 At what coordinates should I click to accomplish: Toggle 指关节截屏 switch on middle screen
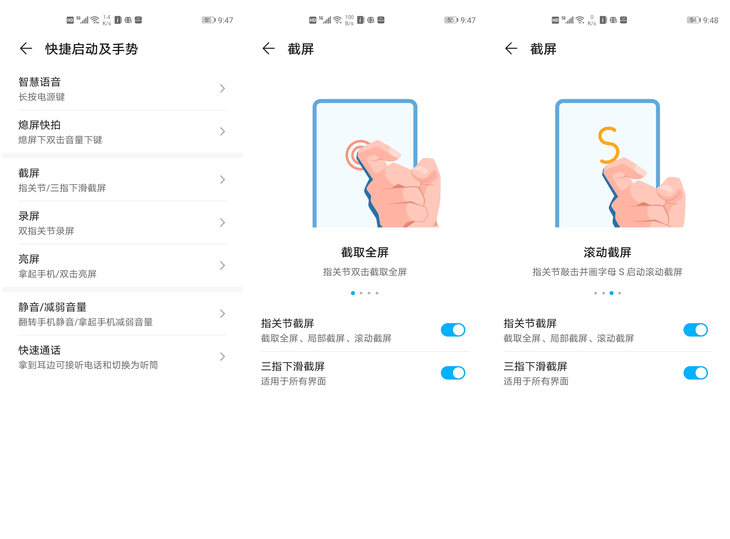pos(453,330)
